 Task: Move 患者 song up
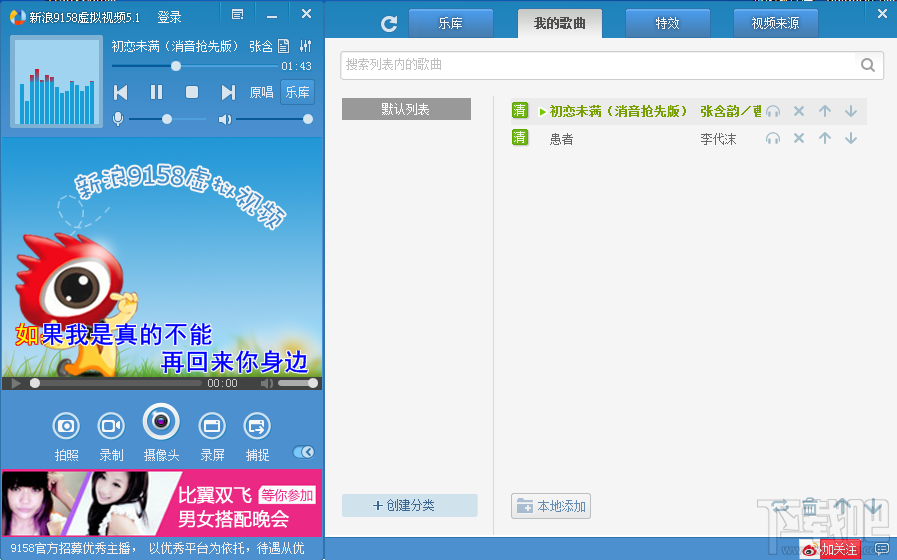(824, 138)
